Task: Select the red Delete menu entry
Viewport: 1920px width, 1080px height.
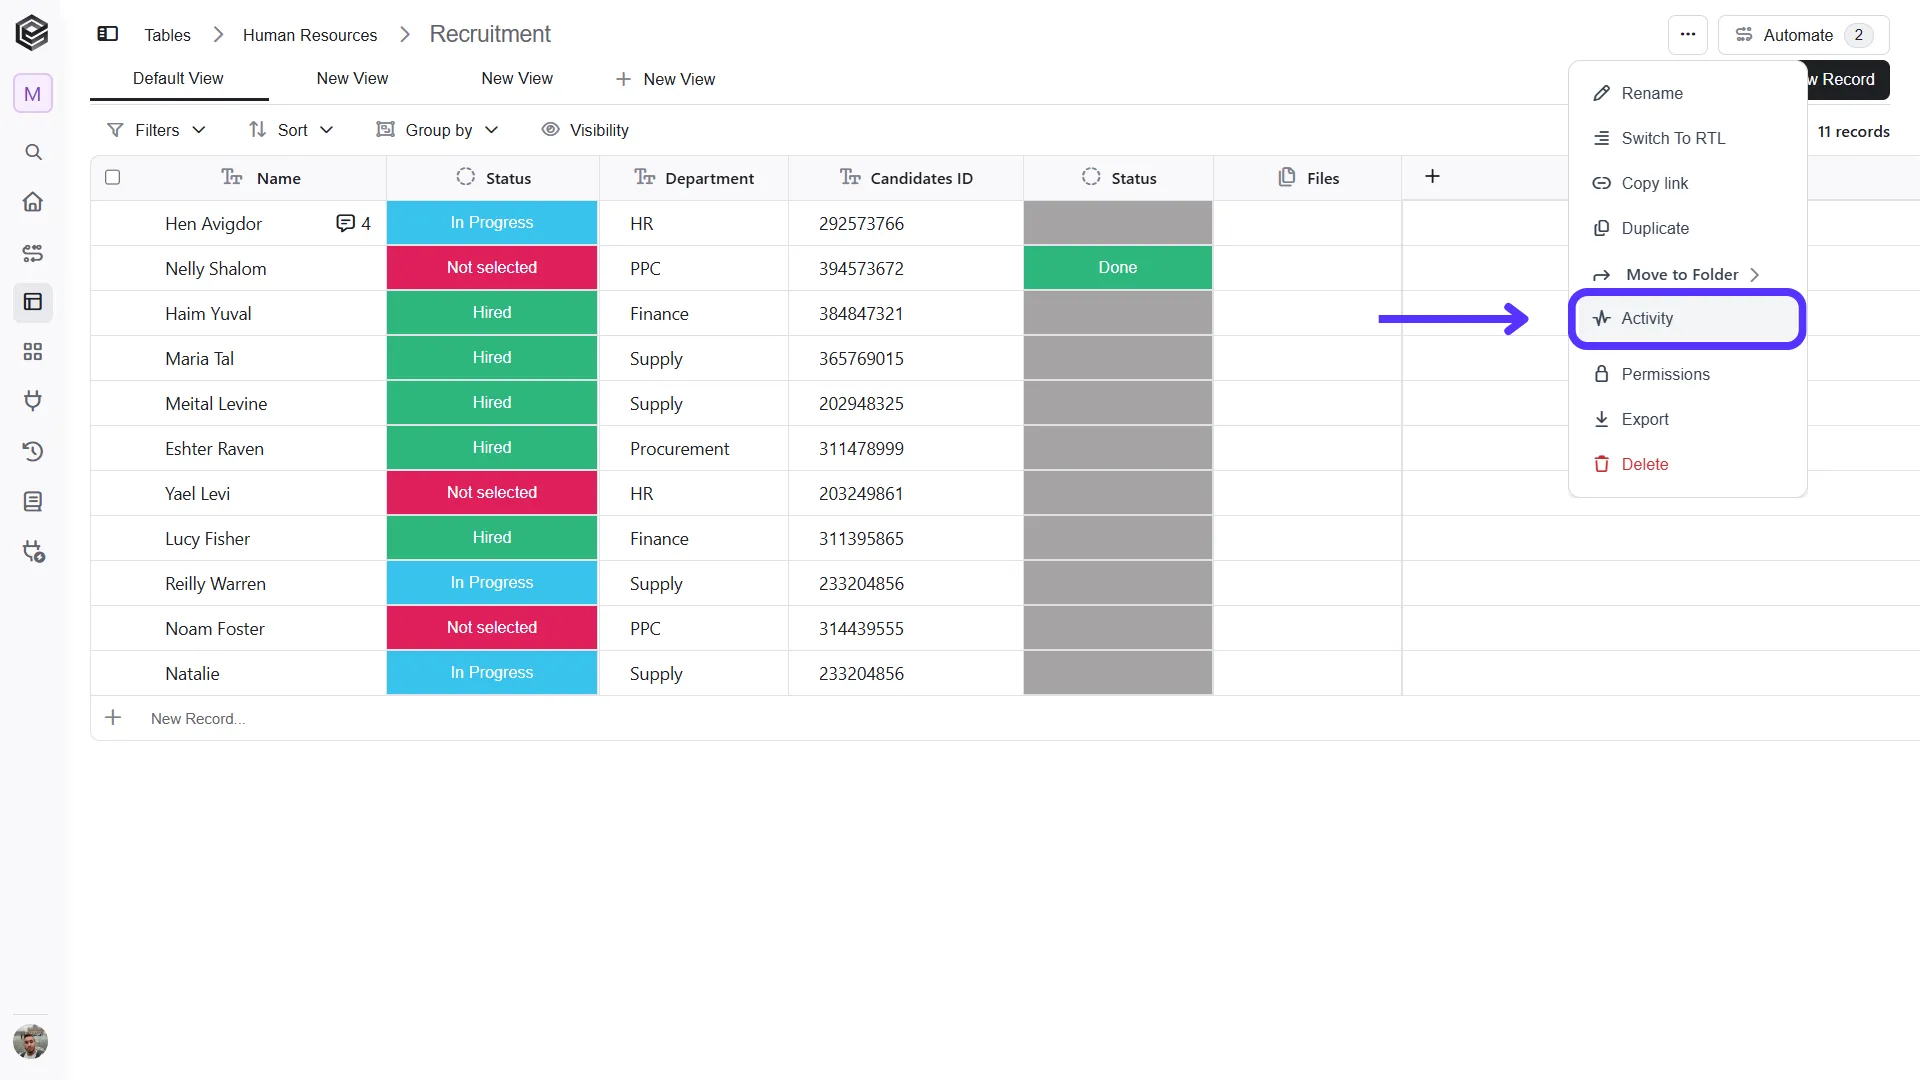Action: 1687,464
